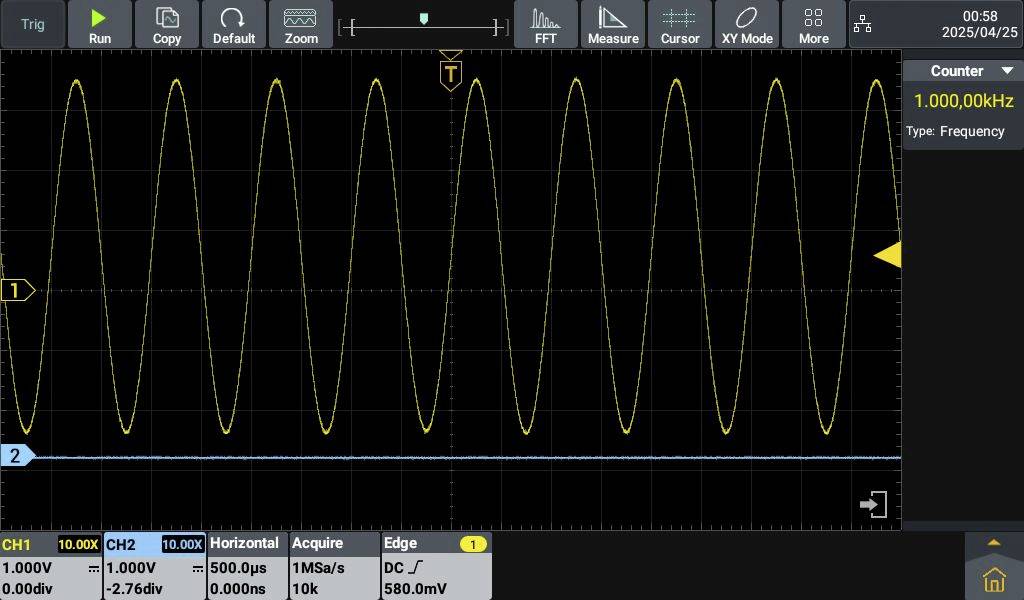Image resolution: width=1024 pixels, height=600 pixels.
Task: Click the home icon in bottom corner
Action: 993,578
